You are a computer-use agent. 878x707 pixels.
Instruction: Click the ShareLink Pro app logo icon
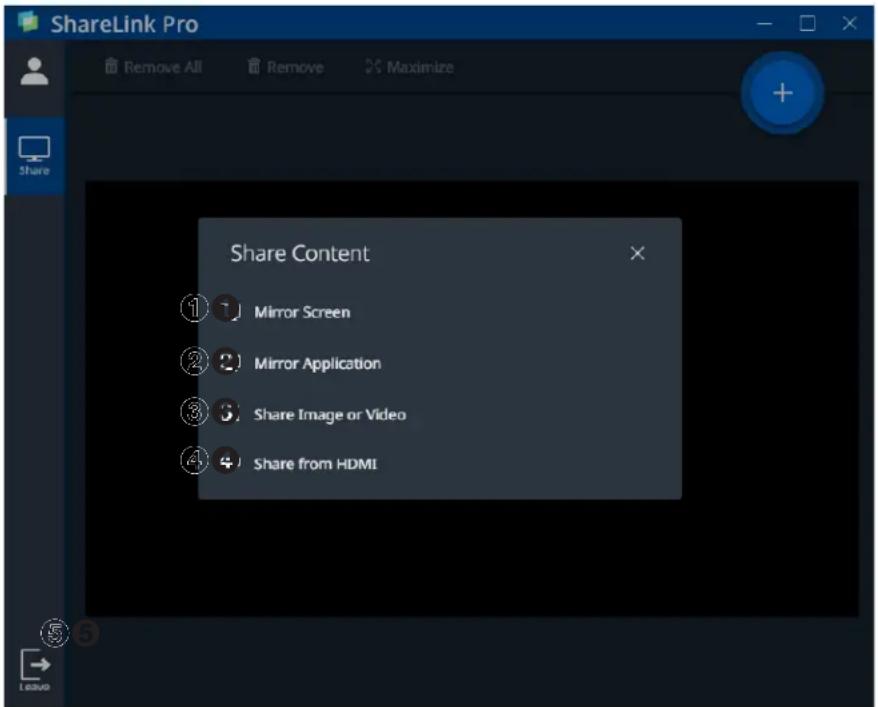28,22
